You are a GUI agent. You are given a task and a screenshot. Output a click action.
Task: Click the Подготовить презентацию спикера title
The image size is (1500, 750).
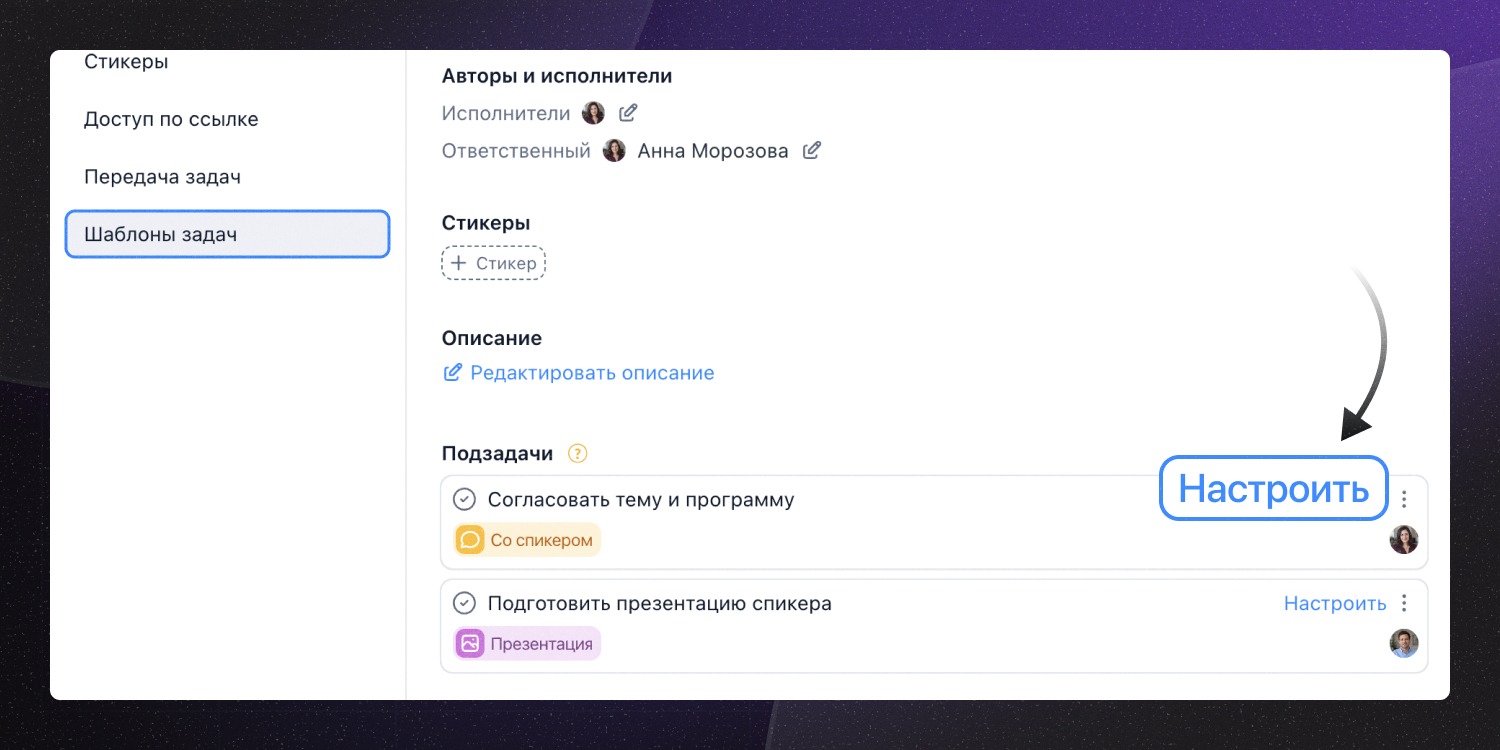(660, 603)
